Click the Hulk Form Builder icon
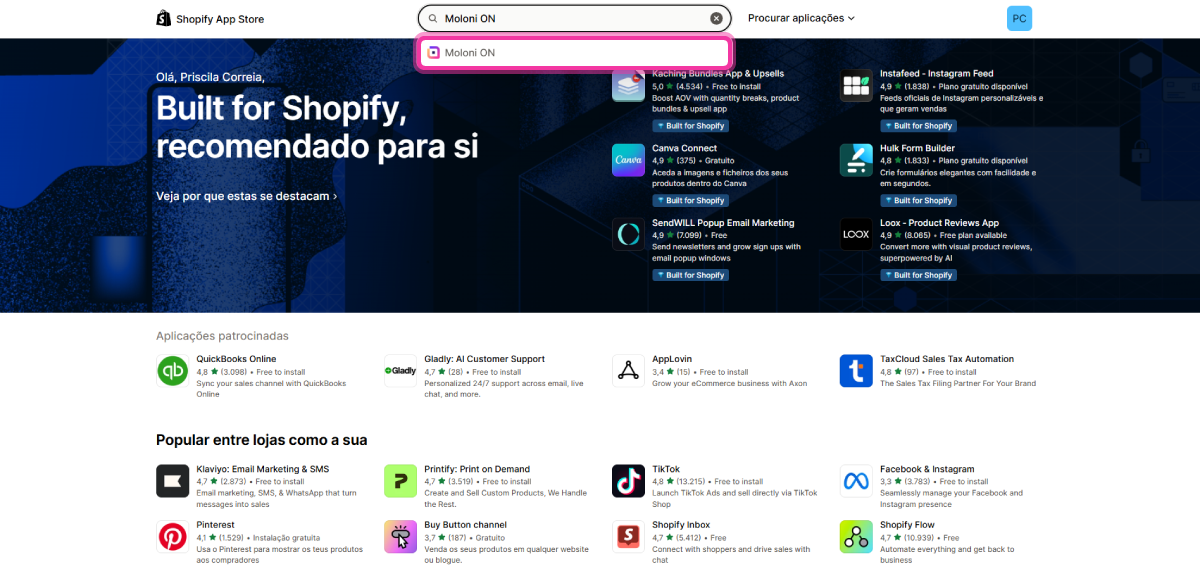The height and width of the screenshot is (570, 1200). [x=856, y=160]
